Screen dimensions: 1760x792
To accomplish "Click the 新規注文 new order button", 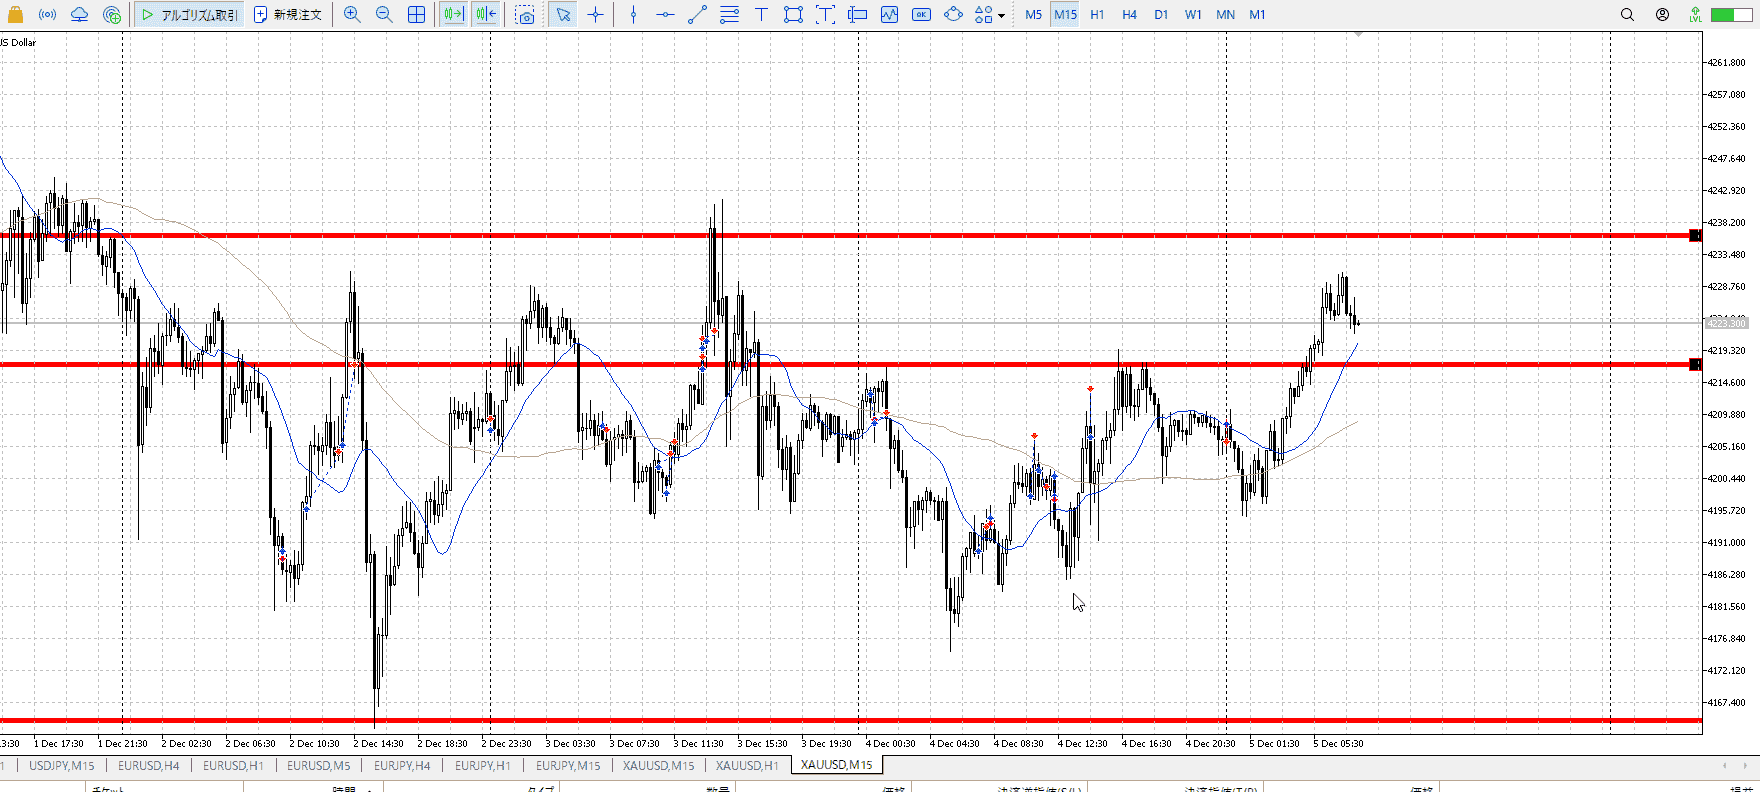I will click(x=288, y=15).
